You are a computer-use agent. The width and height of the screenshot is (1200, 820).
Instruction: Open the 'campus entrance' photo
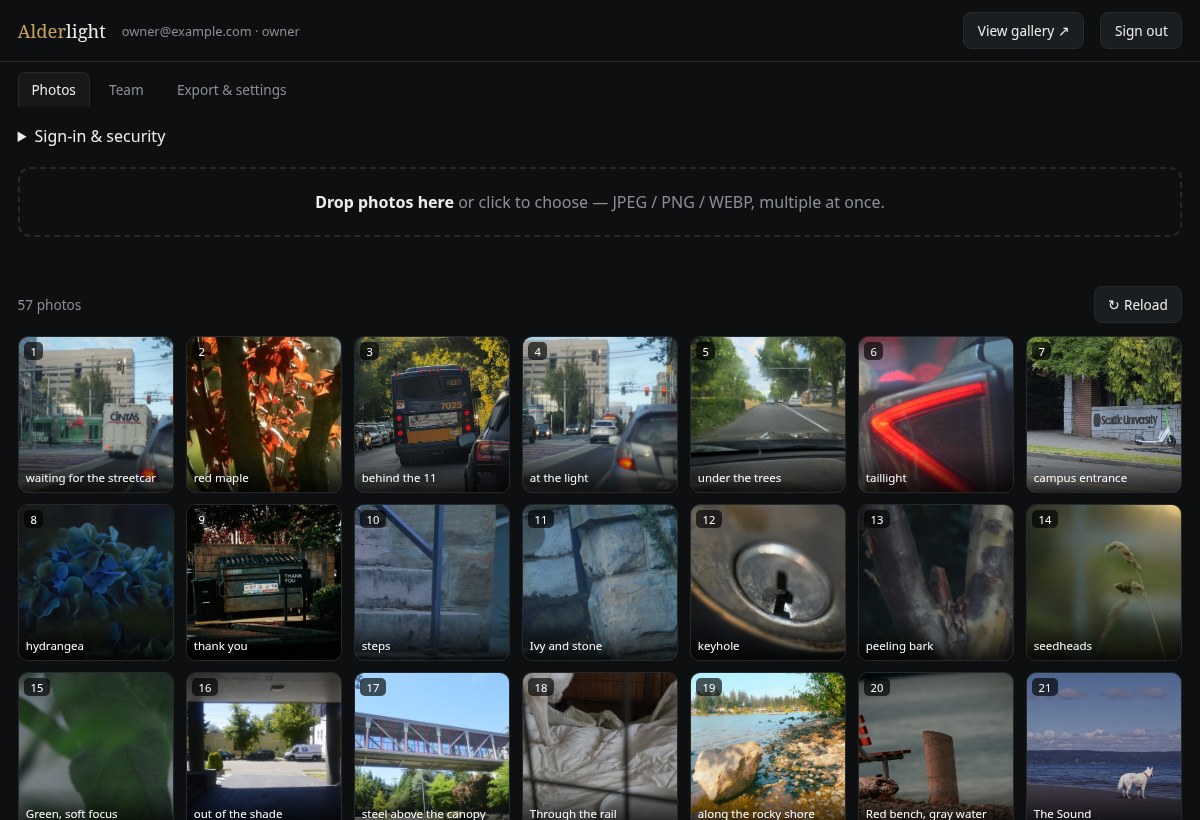point(1104,414)
